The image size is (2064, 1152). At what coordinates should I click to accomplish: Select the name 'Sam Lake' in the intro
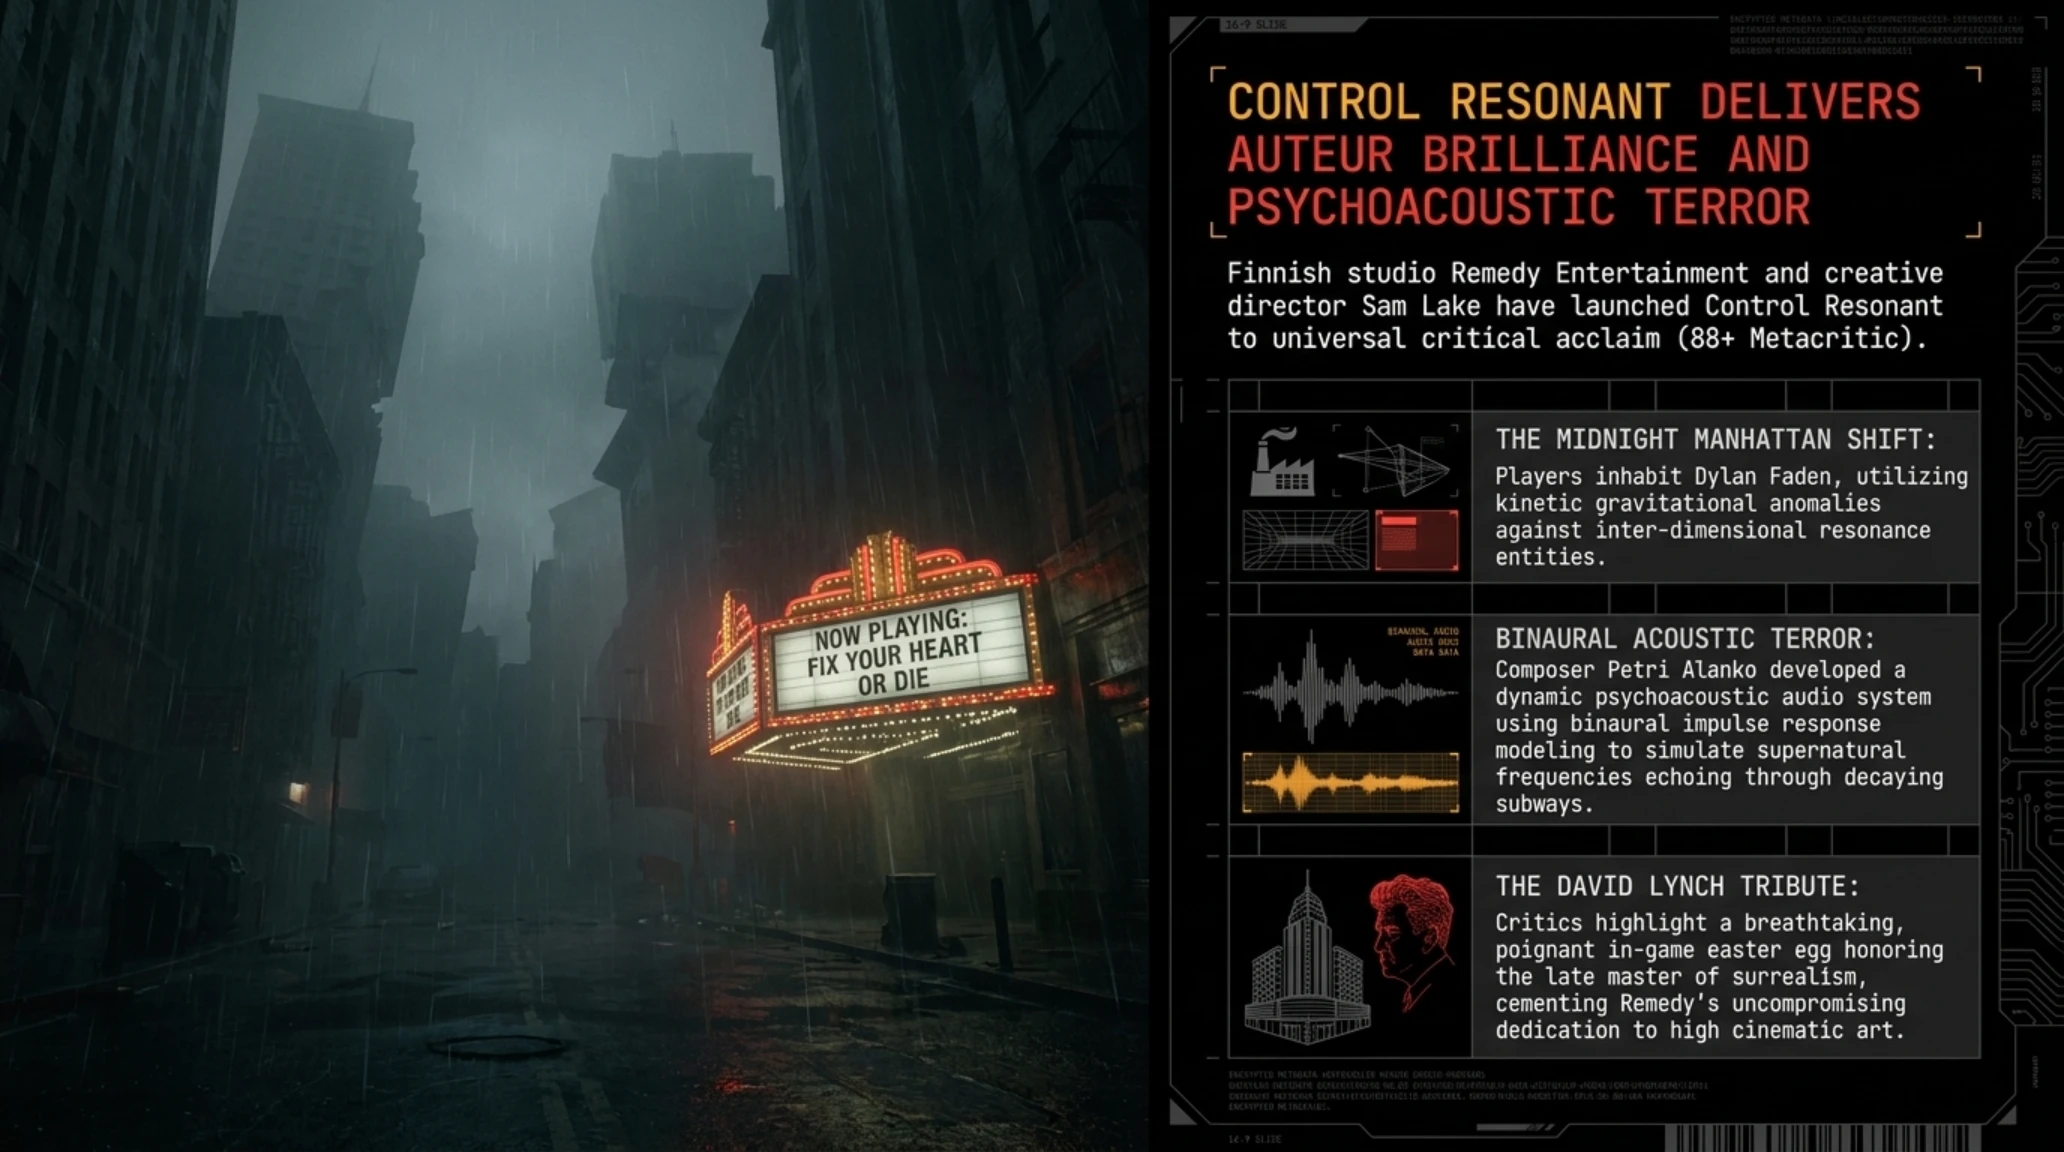coord(1421,306)
